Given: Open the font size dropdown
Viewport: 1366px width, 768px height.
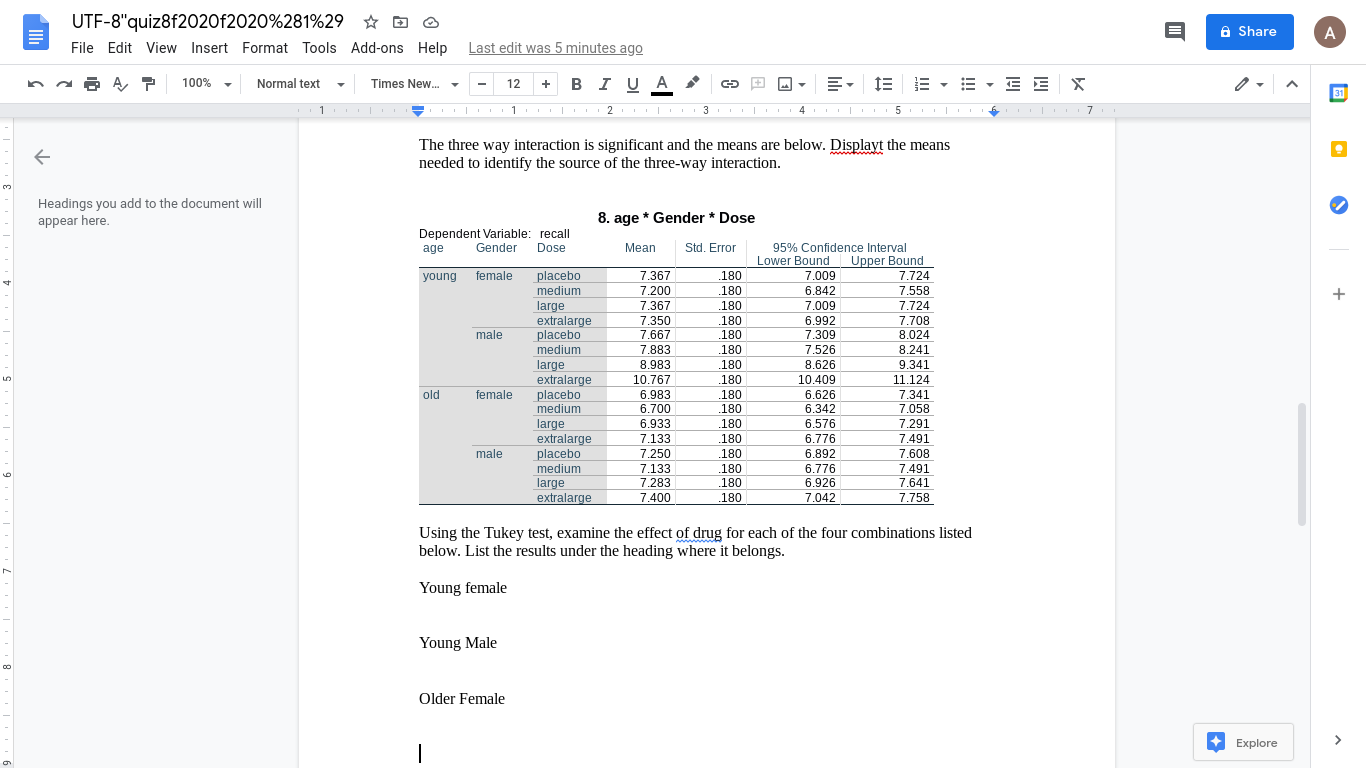Looking at the screenshot, I should point(513,84).
